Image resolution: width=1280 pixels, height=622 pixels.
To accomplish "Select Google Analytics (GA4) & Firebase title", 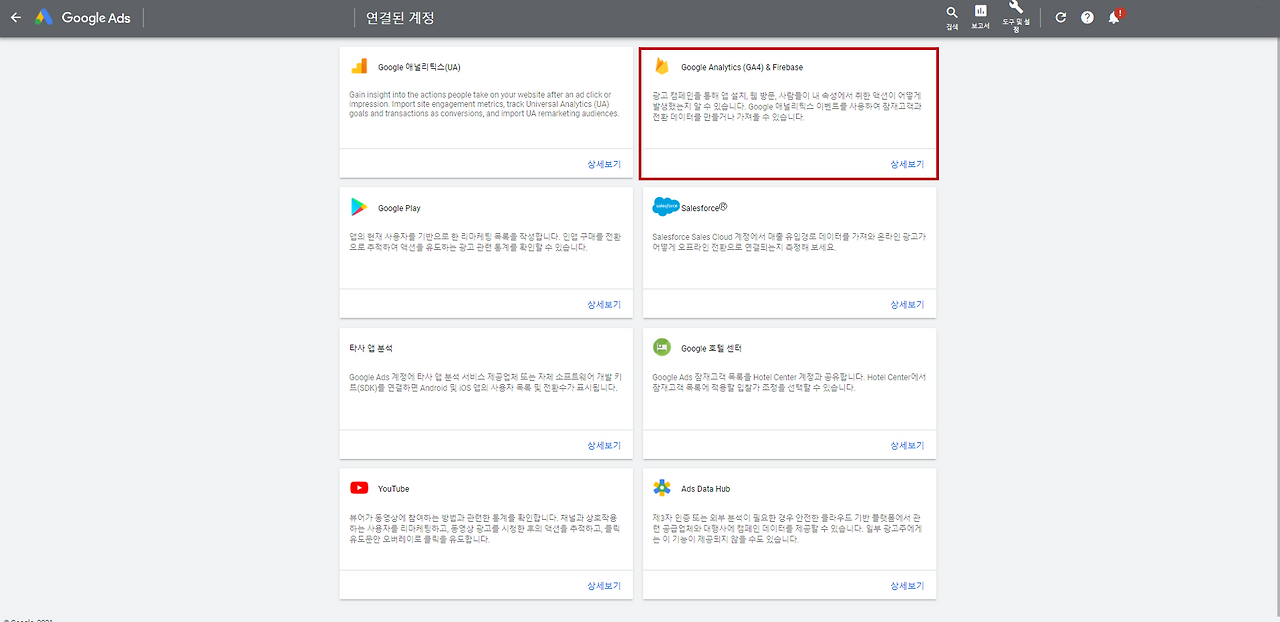I will [742, 68].
